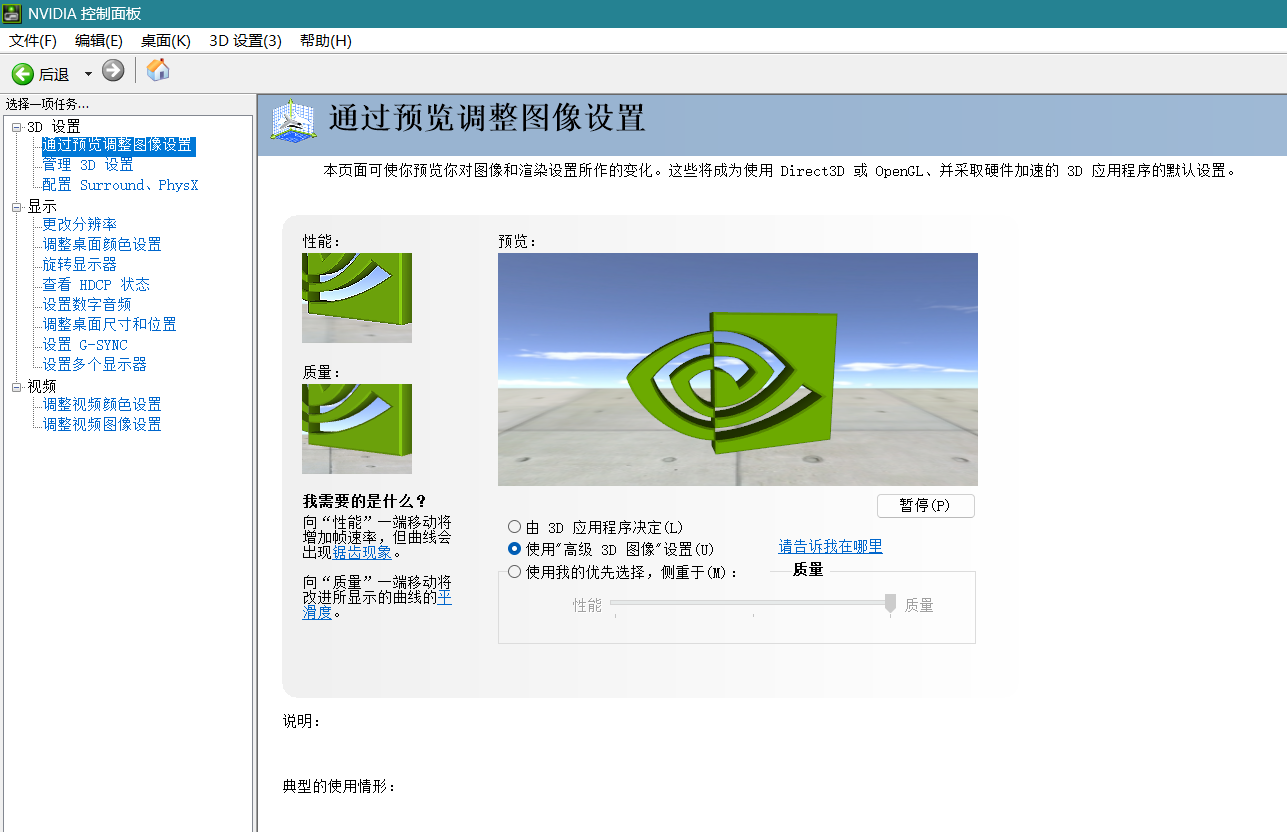The height and width of the screenshot is (832, 1287).
Task: Open 旋转显示器 page
Action: 80,264
